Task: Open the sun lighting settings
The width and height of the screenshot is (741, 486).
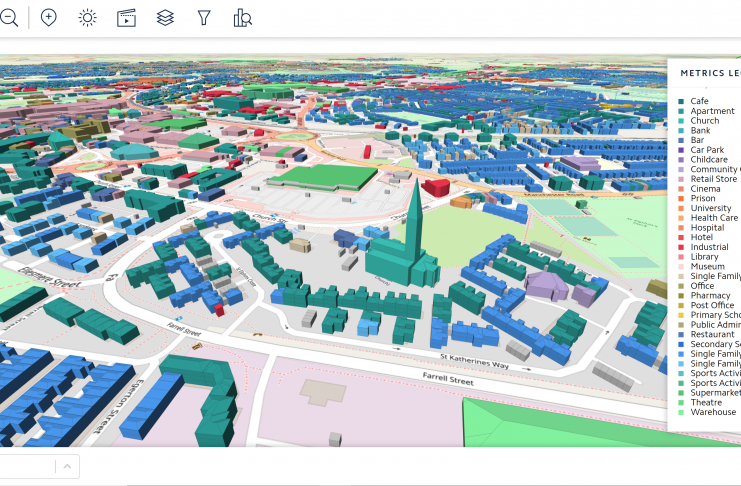Action: click(87, 17)
